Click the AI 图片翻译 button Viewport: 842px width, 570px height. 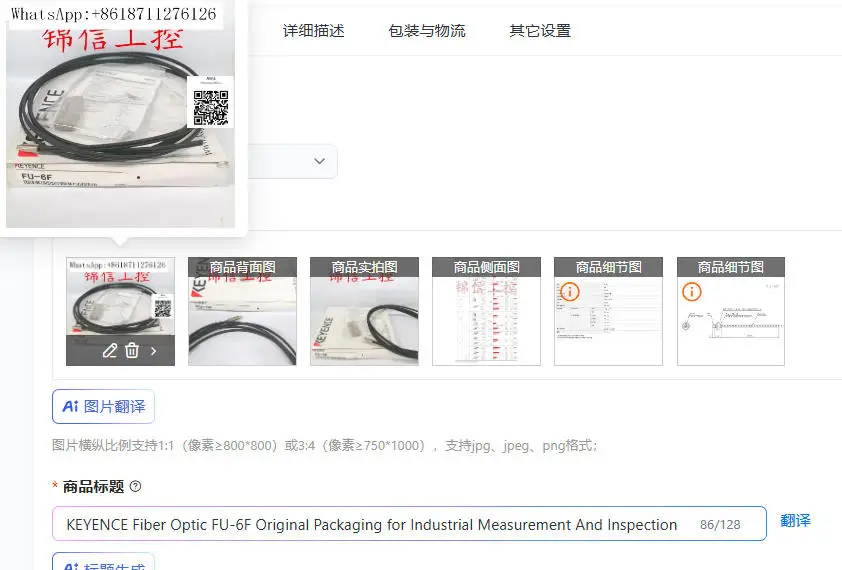click(104, 407)
